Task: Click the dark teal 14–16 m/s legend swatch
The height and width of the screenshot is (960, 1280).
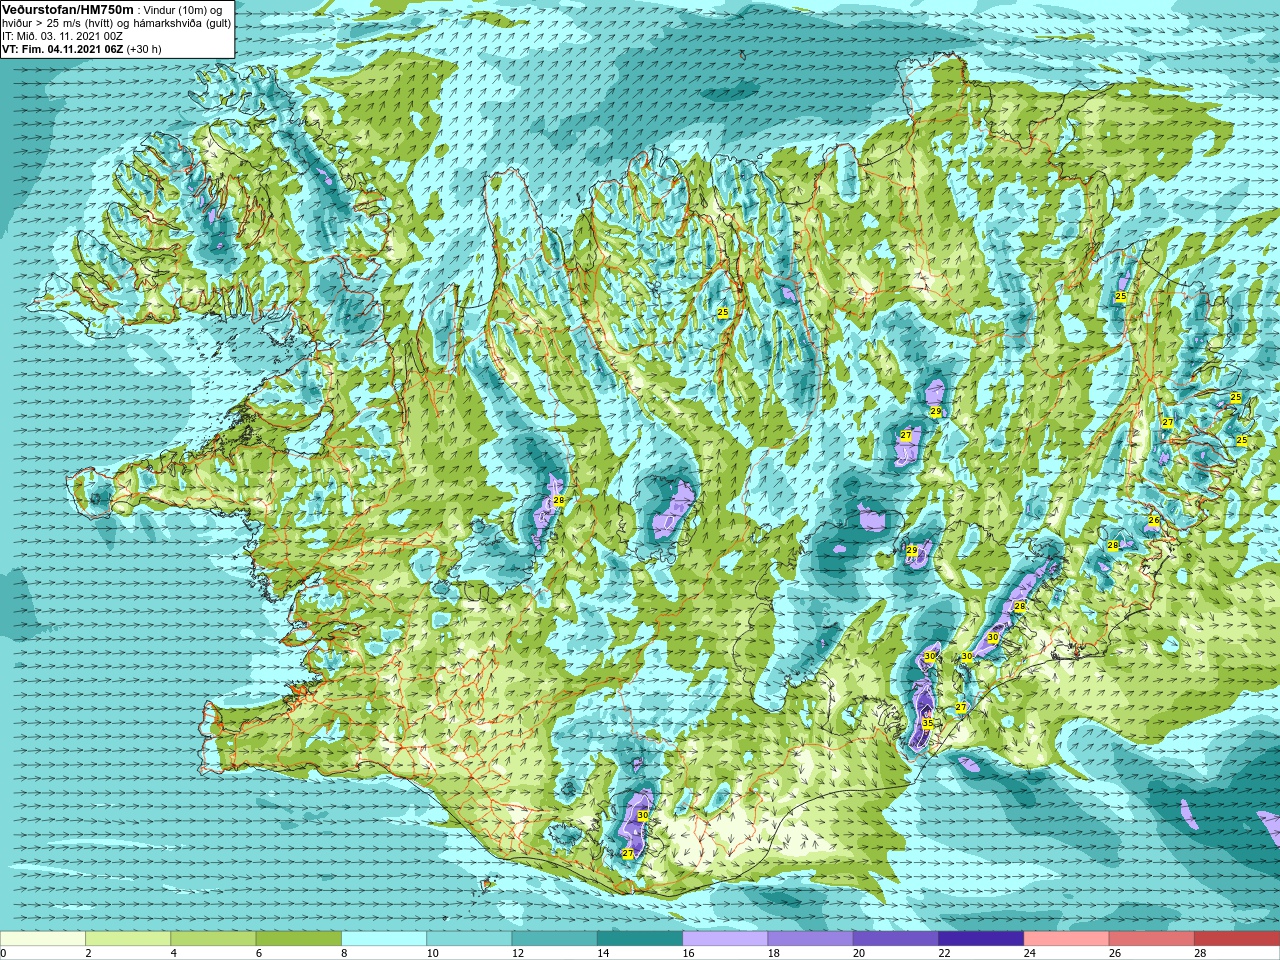Action: pyautogui.click(x=640, y=939)
